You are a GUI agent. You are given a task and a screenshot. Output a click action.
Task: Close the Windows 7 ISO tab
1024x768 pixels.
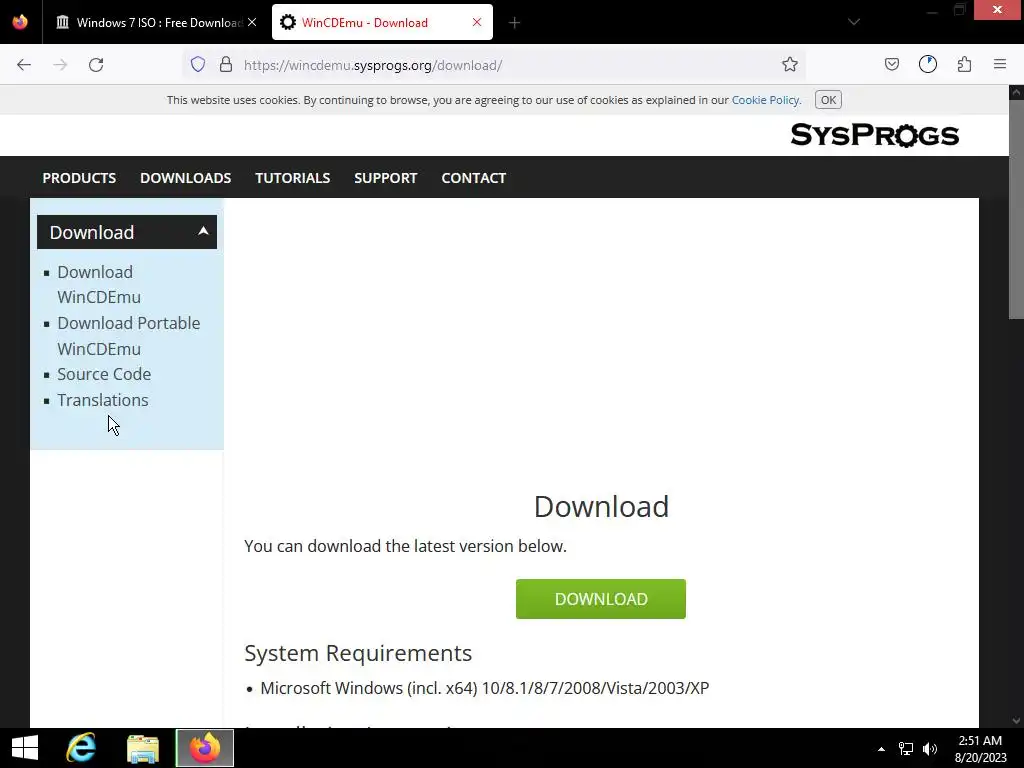pos(252,22)
